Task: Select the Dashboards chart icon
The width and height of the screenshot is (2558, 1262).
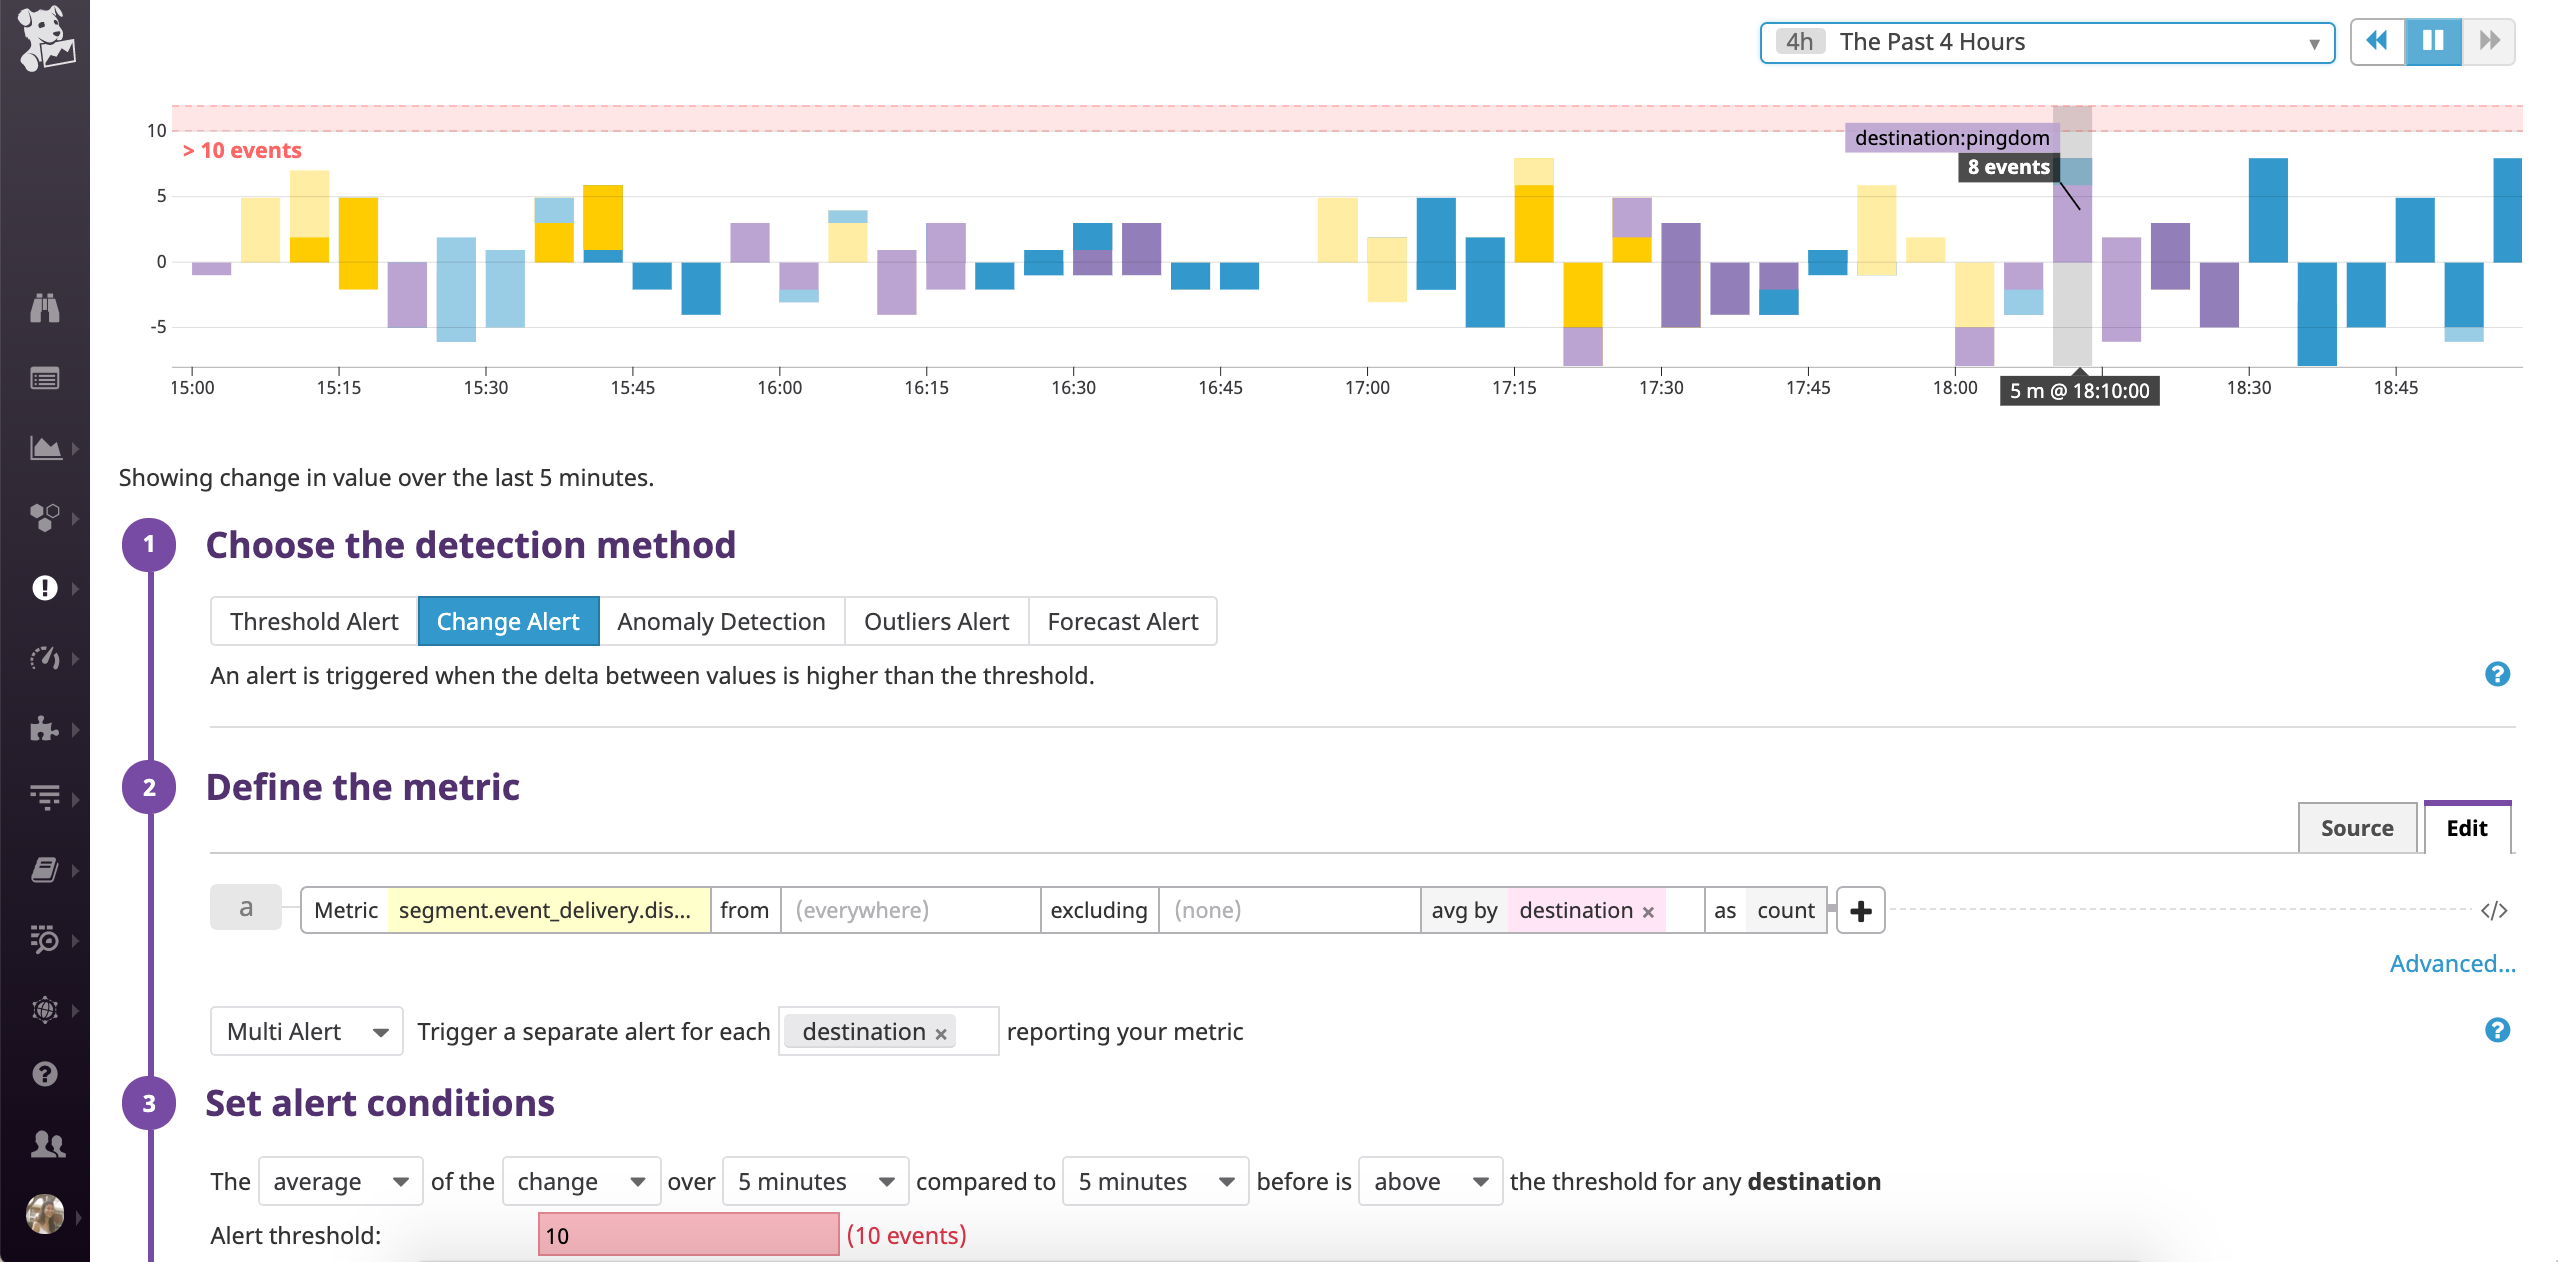Action: click(45, 447)
